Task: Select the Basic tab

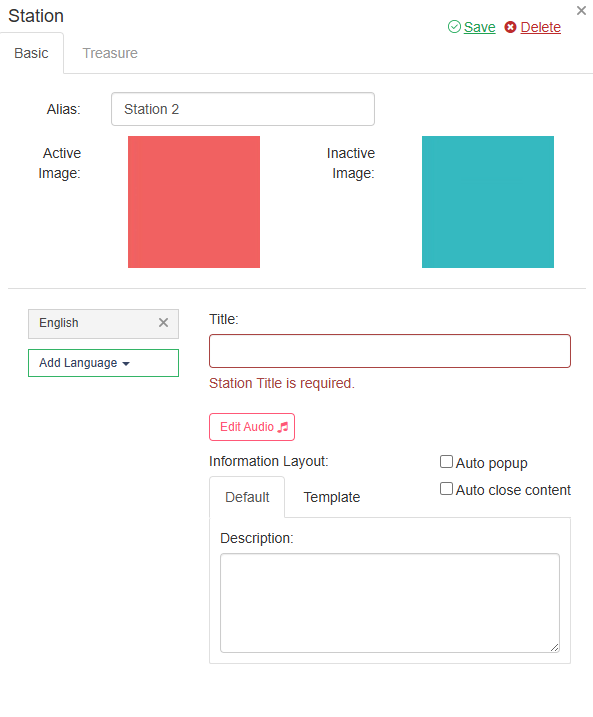Action: (x=32, y=53)
